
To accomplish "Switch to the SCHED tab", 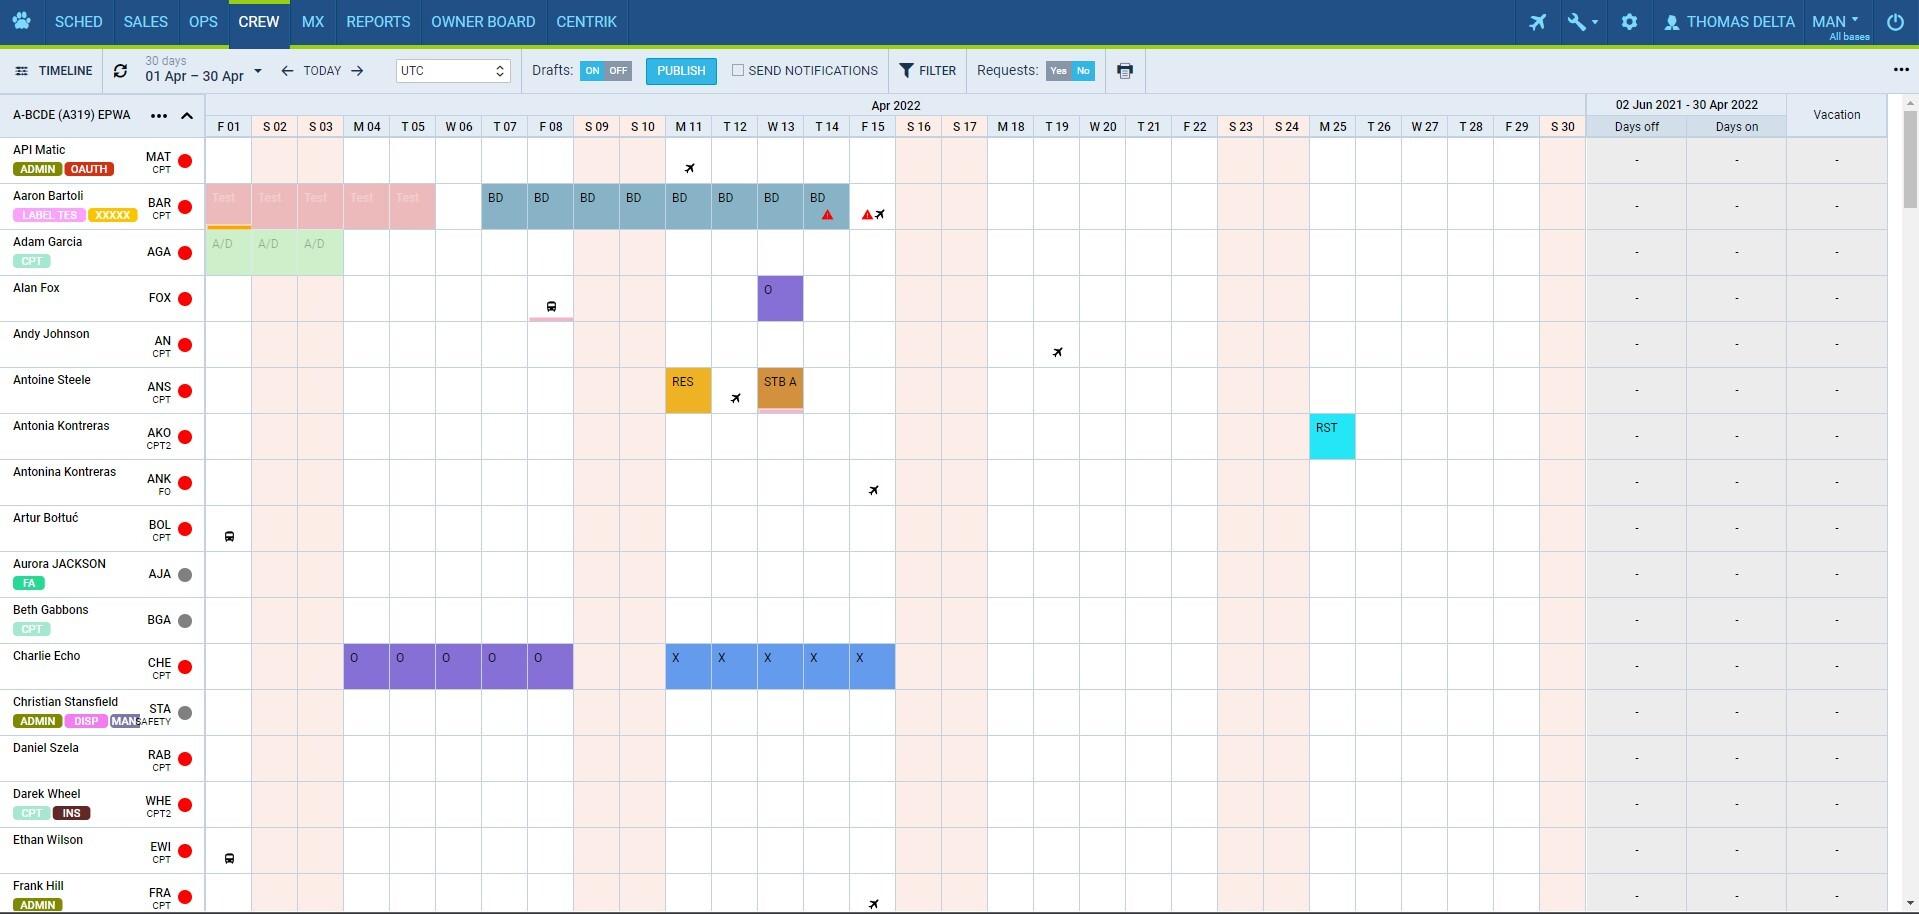I will point(78,22).
